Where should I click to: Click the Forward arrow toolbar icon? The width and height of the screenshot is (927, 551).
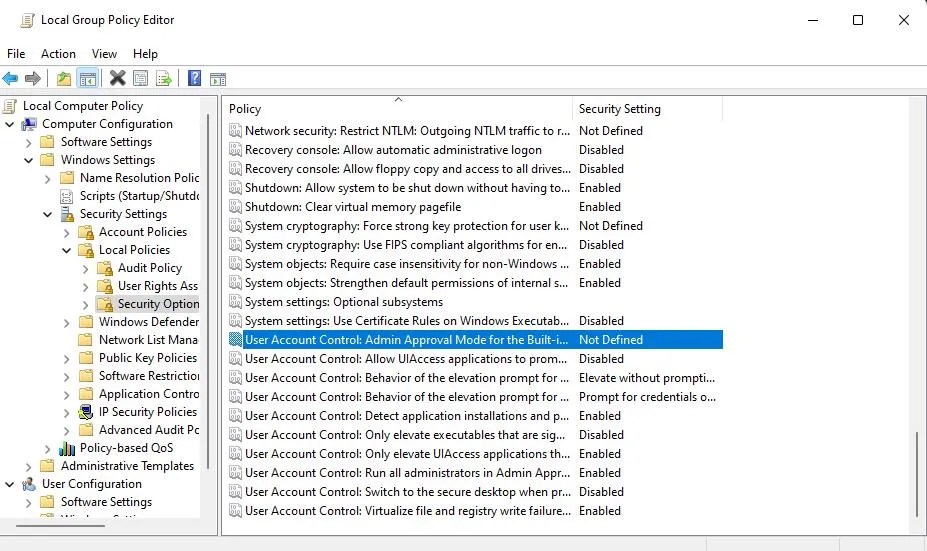tap(33, 78)
